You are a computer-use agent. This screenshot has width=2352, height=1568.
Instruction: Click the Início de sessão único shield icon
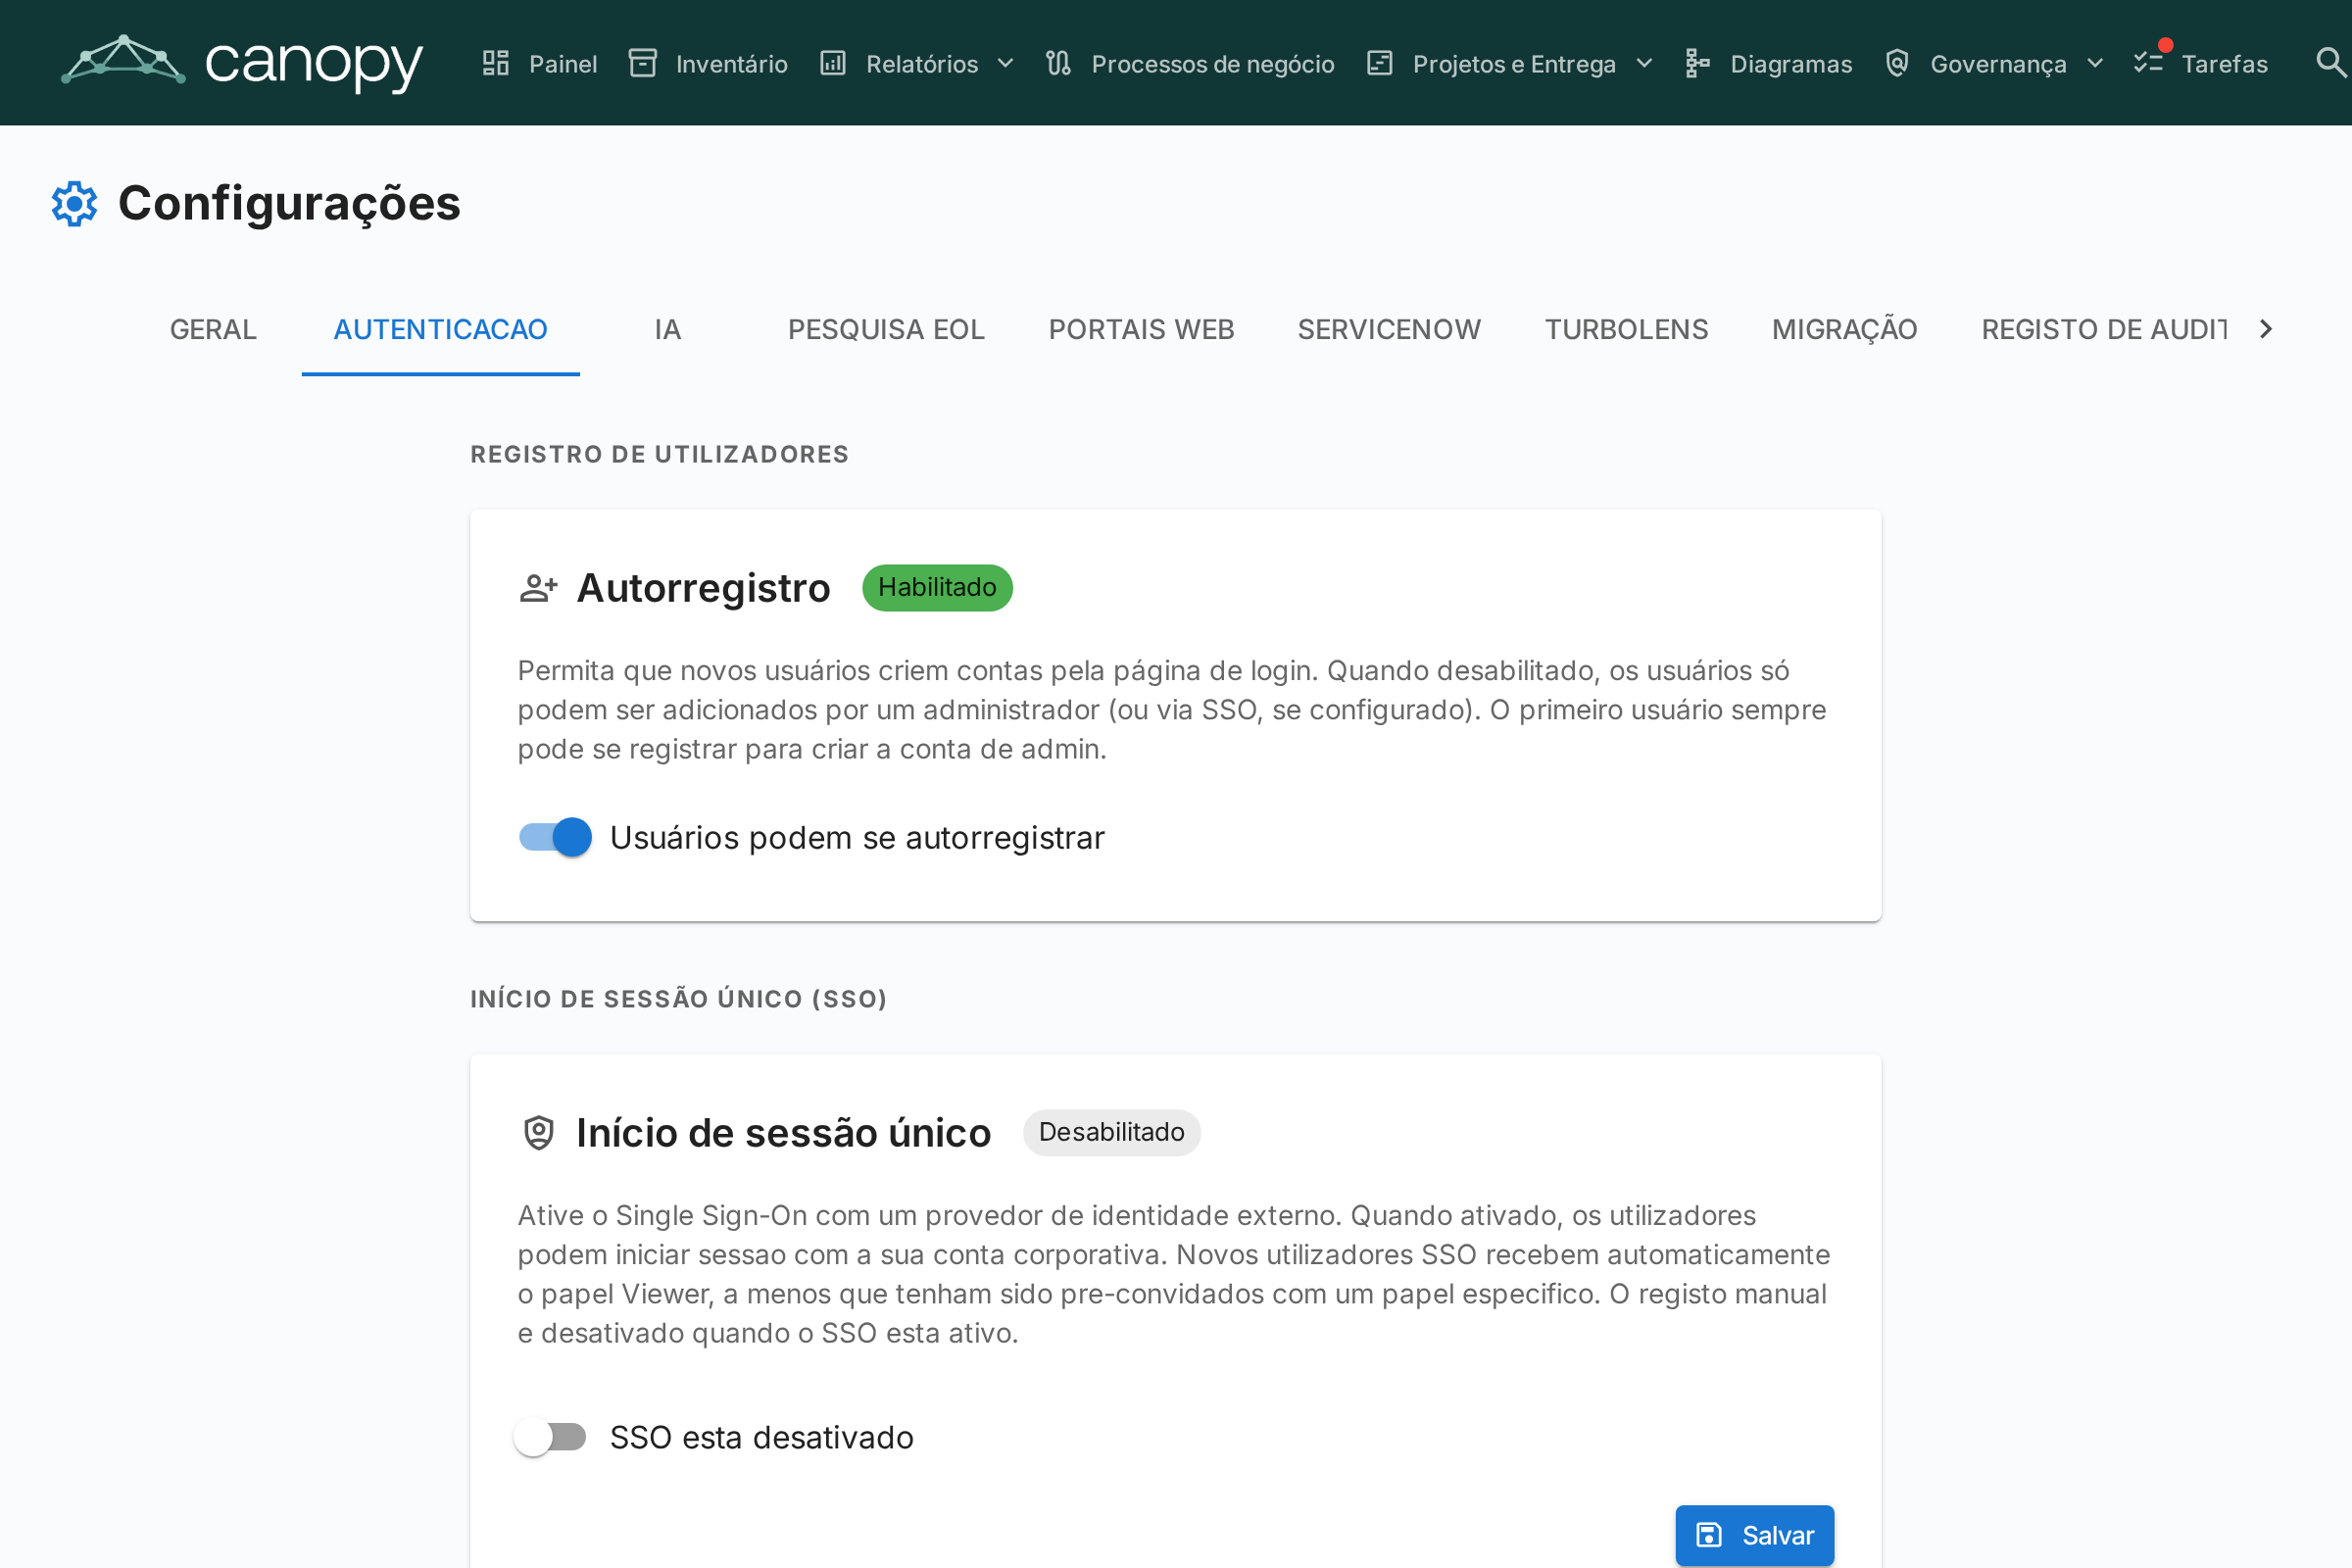539,1133
